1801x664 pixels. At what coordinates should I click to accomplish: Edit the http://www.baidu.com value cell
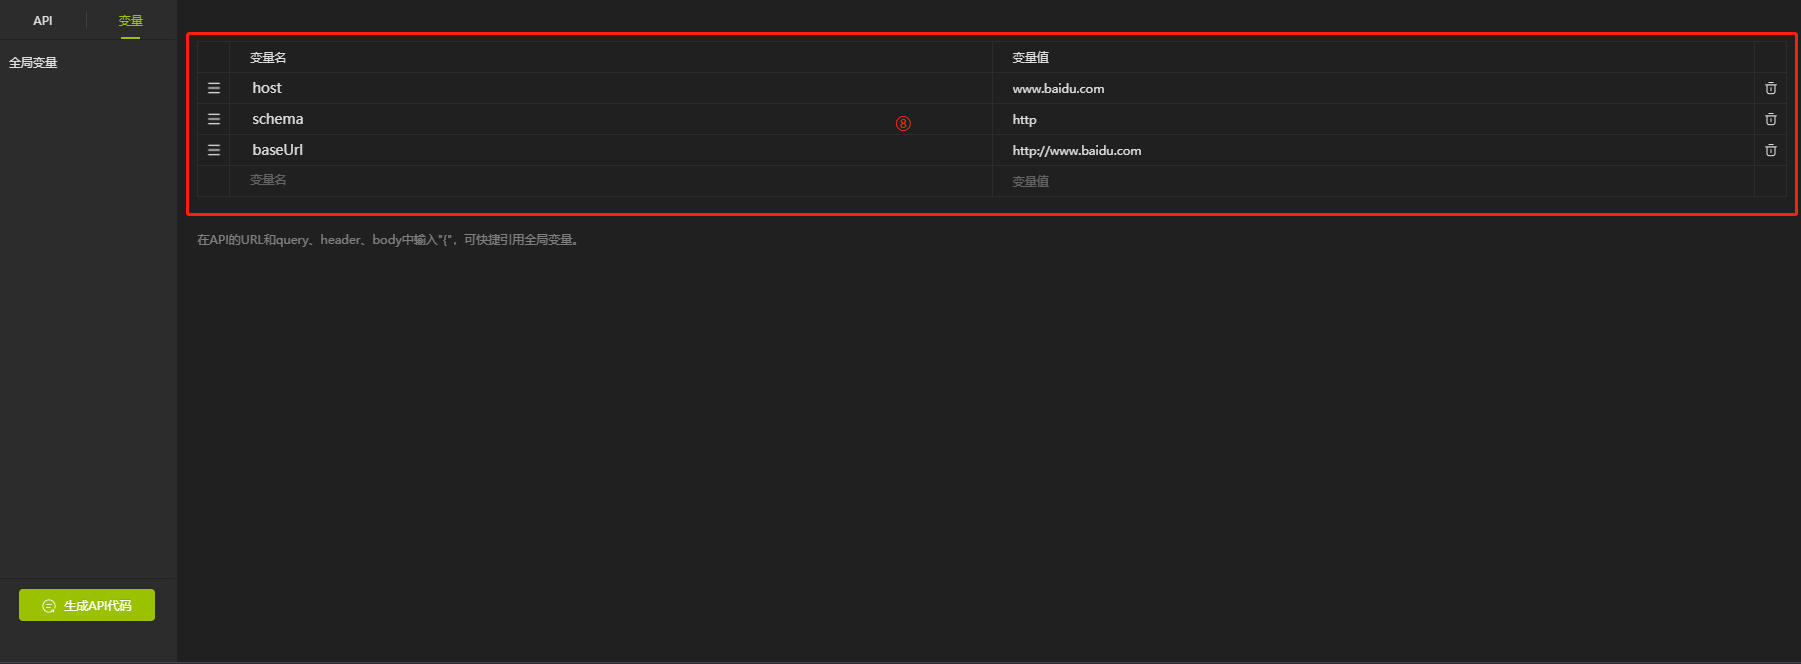1373,150
